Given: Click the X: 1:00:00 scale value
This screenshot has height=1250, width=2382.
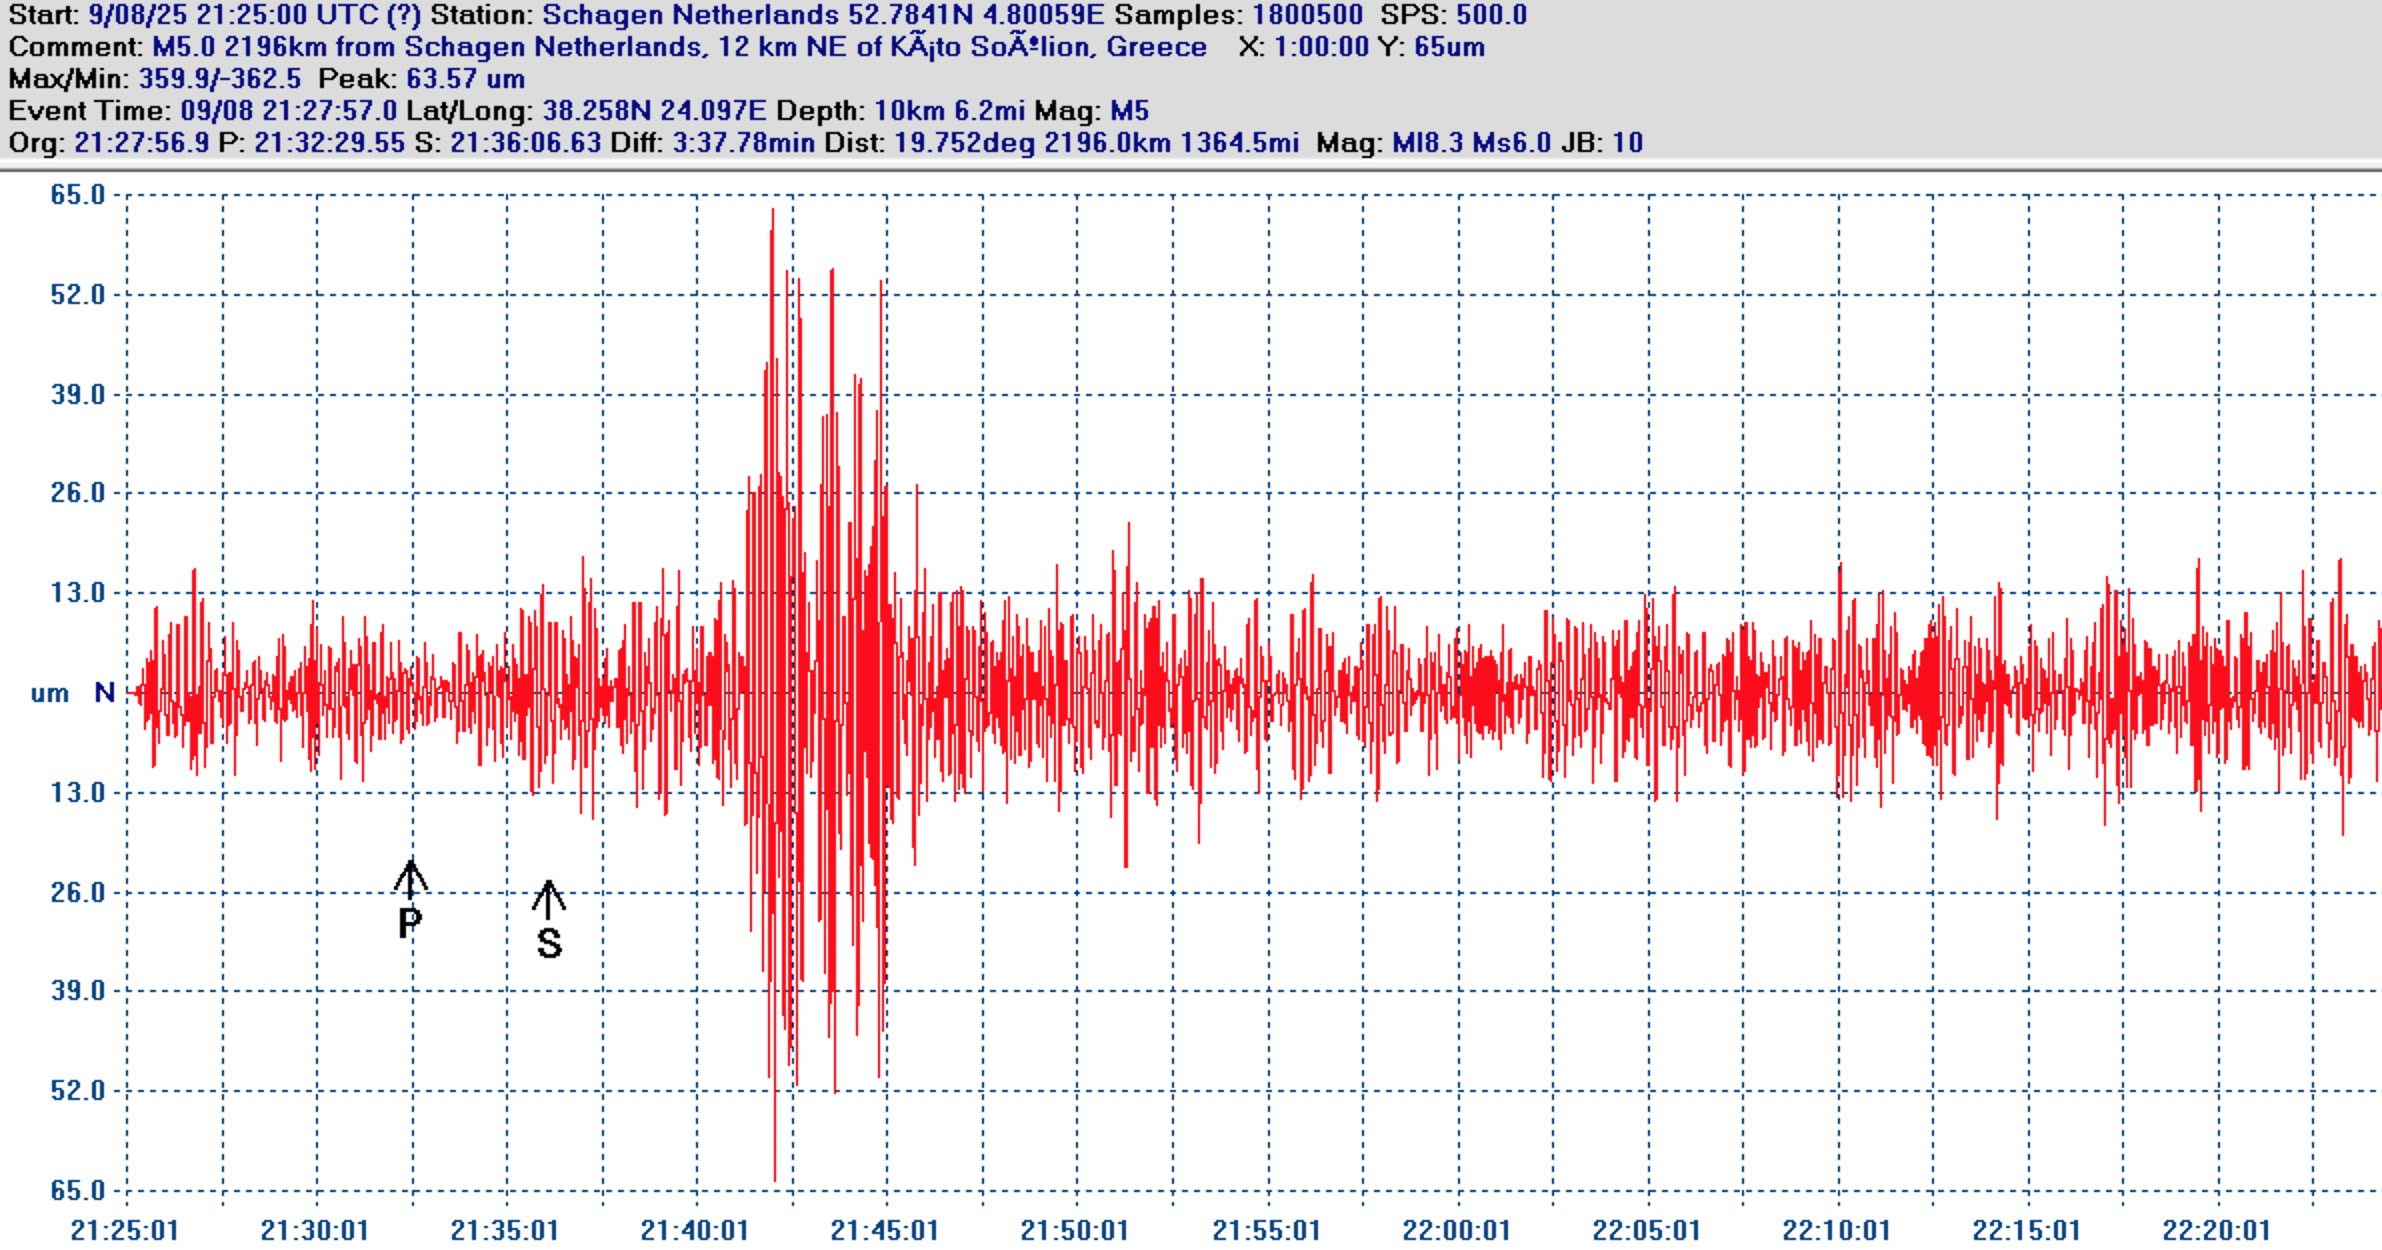Looking at the screenshot, I should pos(1320,47).
